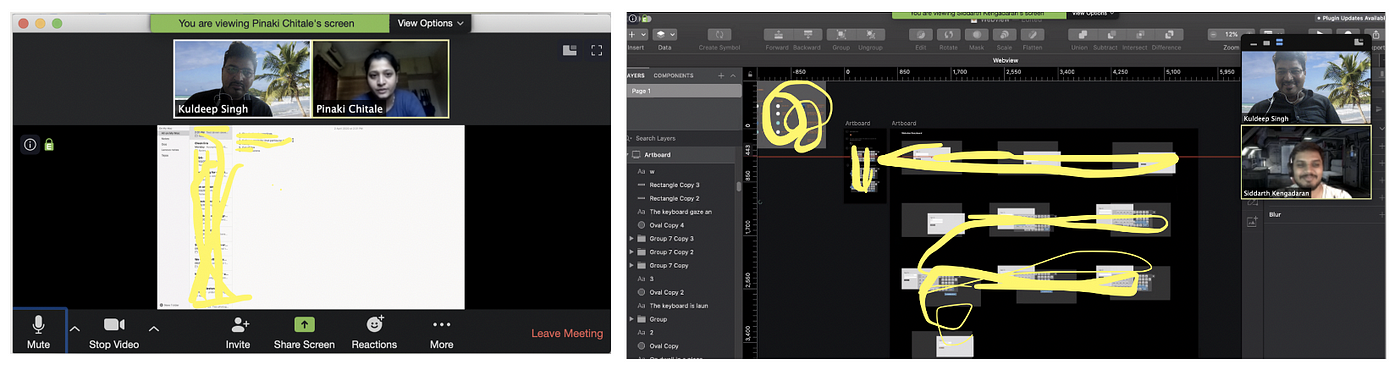Screen dimensions: 1400x376
Task: Open the View Options dropdown in Zoom
Action: click(x=431, y=22)
